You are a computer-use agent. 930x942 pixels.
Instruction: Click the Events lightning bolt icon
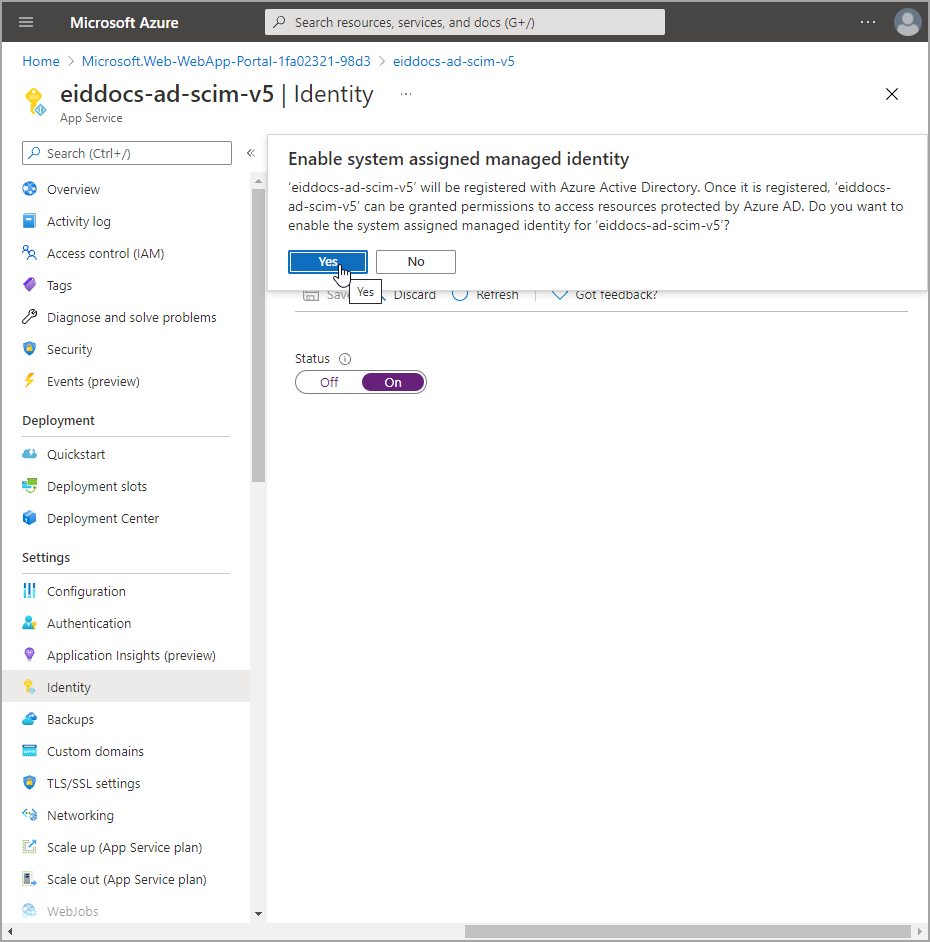(x=29, y=381)
